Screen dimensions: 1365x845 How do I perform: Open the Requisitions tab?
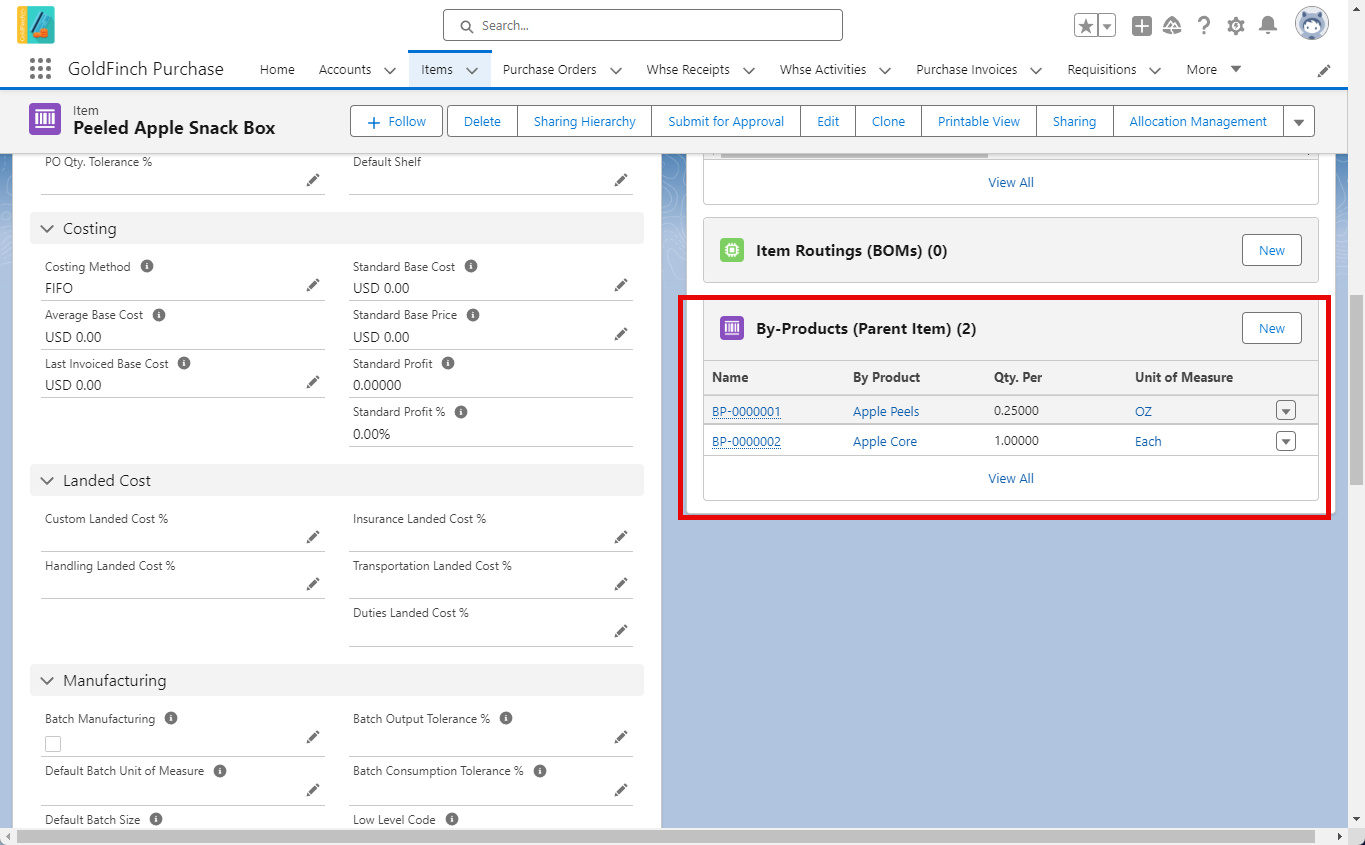pyautogui.click(x=1102, y=70)
